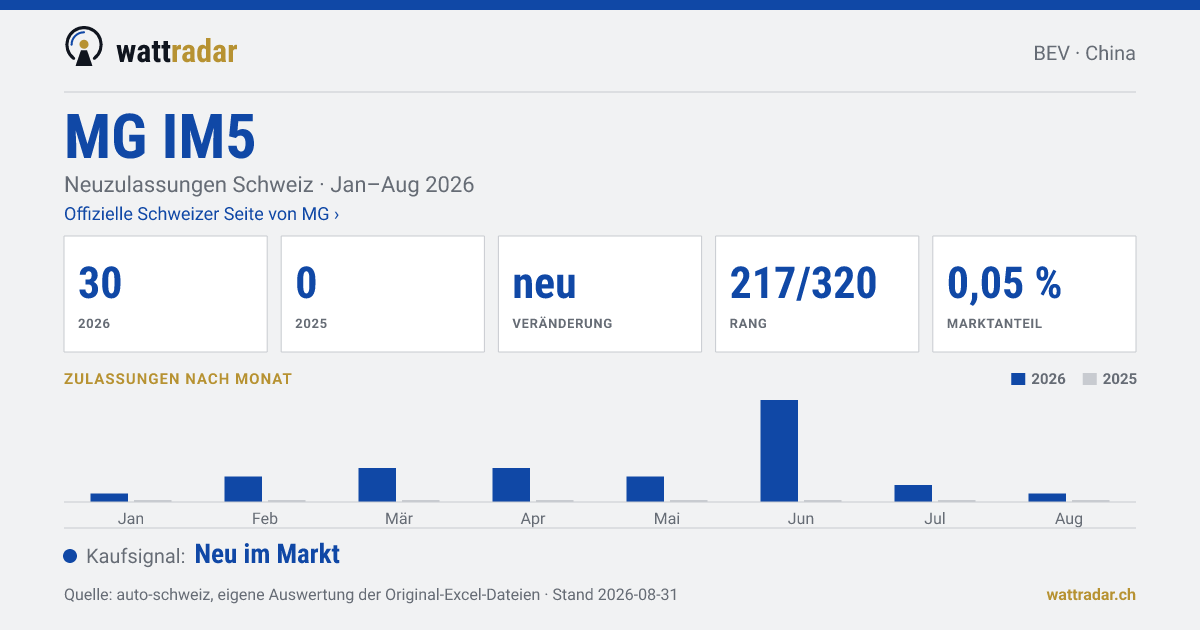Click the wattradar brand name
The height and width of the screenshot is (630, 1200).
pos(177,50)
